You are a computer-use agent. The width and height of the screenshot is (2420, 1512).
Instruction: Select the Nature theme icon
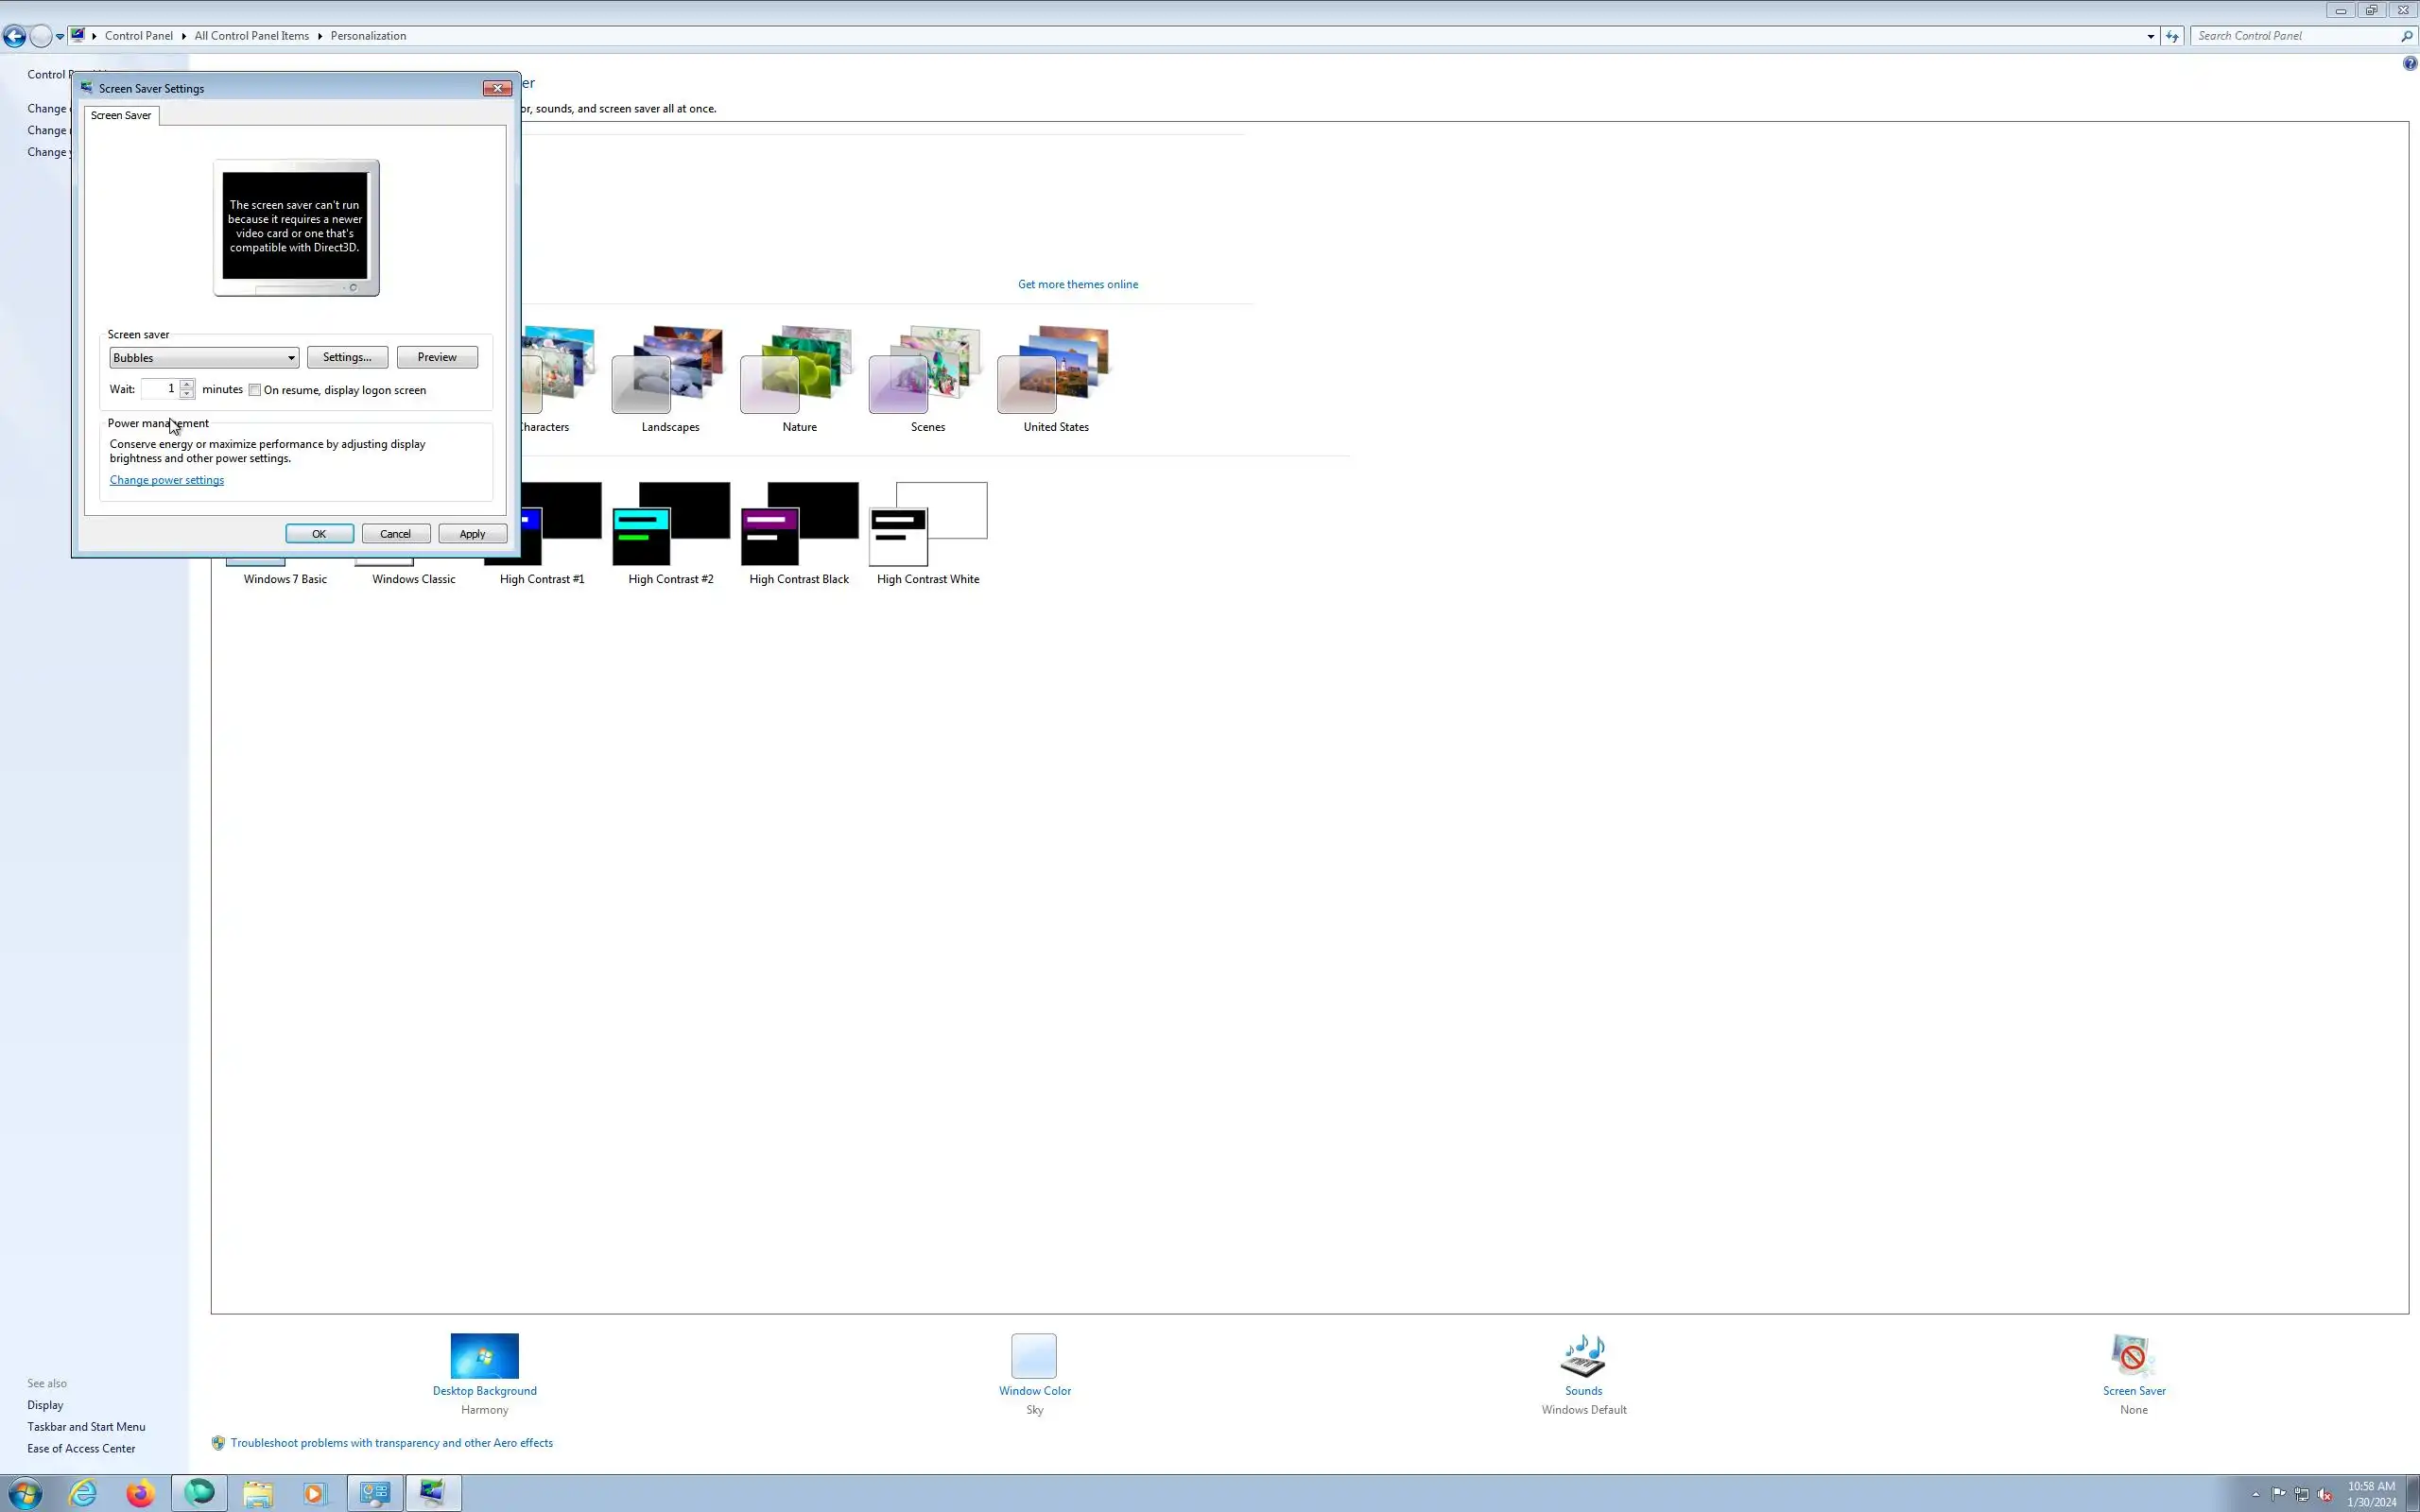(798, 370)
